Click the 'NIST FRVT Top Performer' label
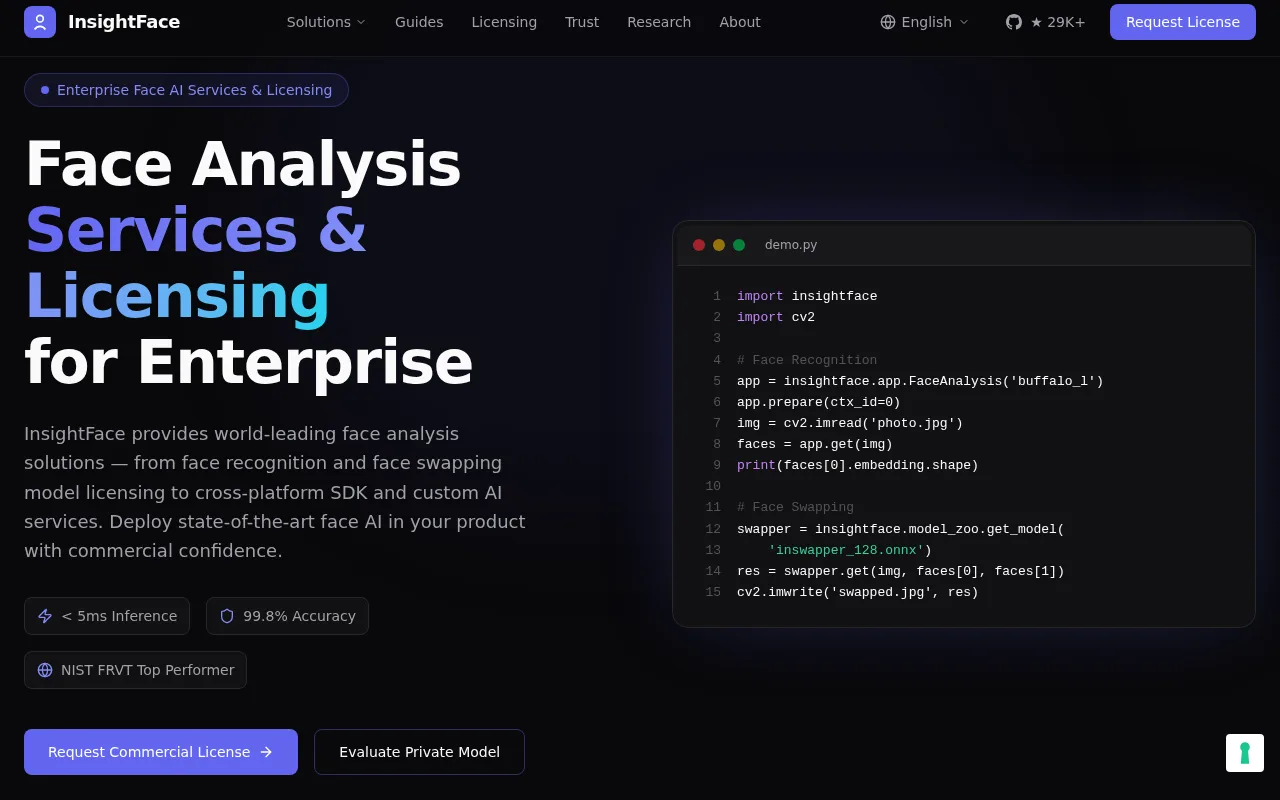This screenshot has width=1280, height=800. [x=148, y=670]
